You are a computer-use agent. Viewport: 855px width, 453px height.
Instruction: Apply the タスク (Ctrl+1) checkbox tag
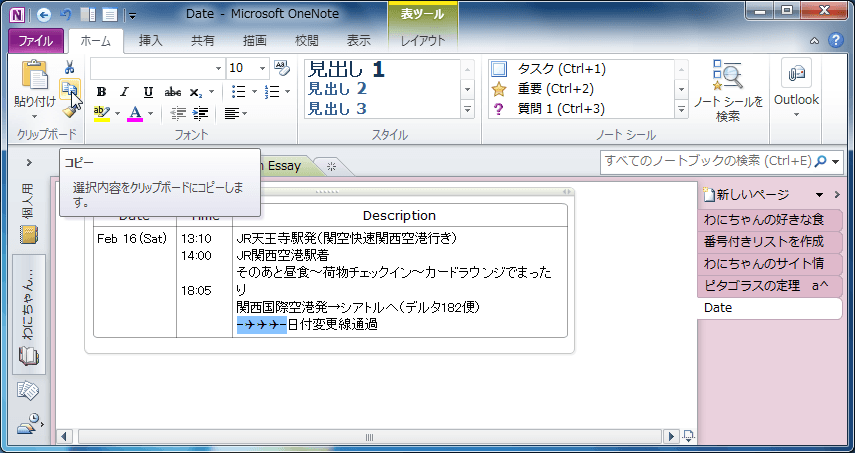click(582, 69)
